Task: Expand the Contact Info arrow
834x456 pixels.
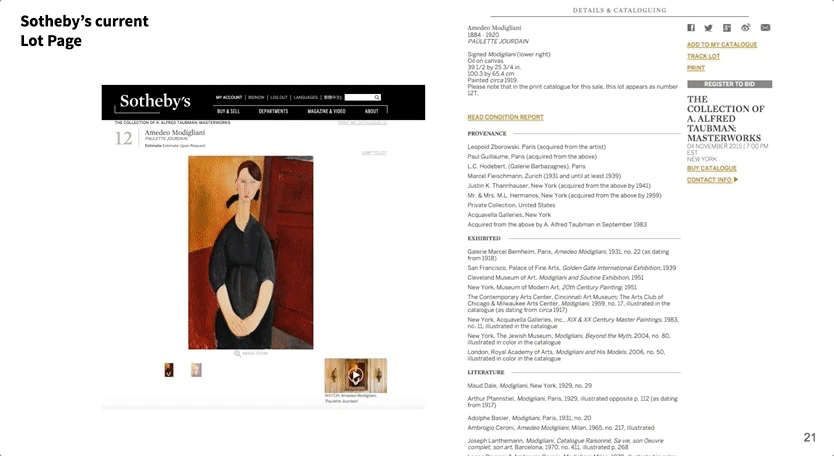Action: [736, 180]
